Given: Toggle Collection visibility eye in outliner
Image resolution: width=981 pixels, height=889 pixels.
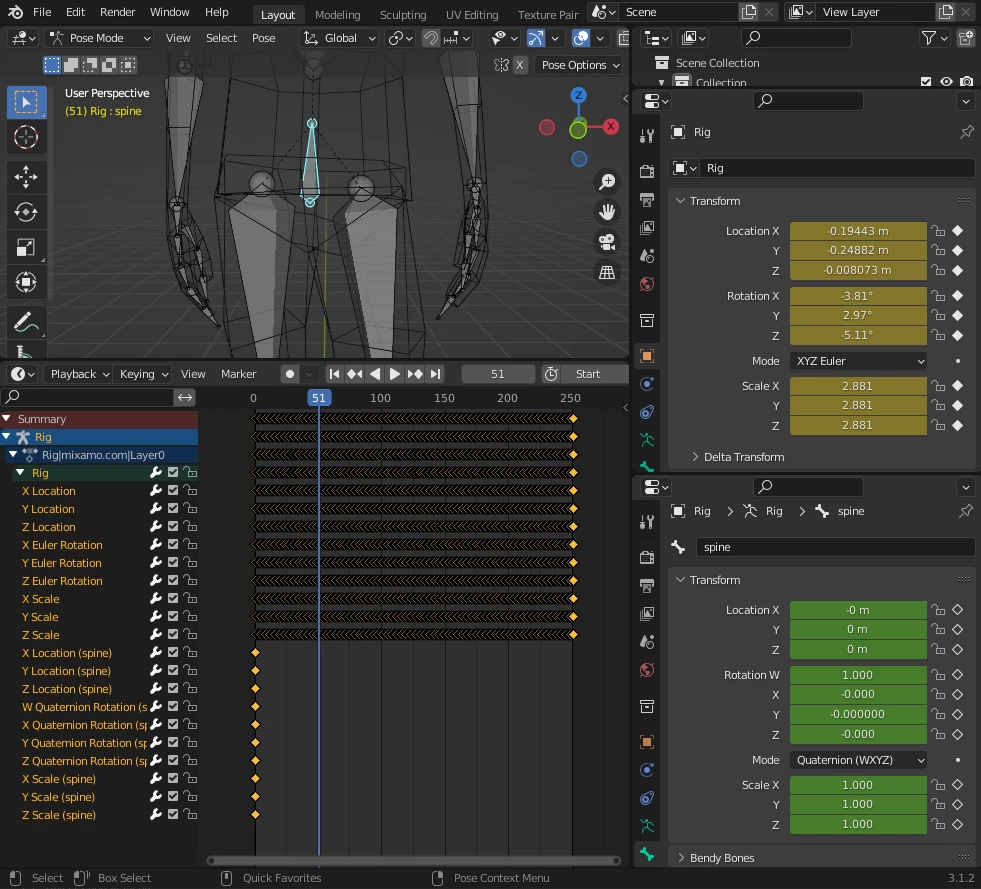Looking at the screenshot, I should 946,81.
